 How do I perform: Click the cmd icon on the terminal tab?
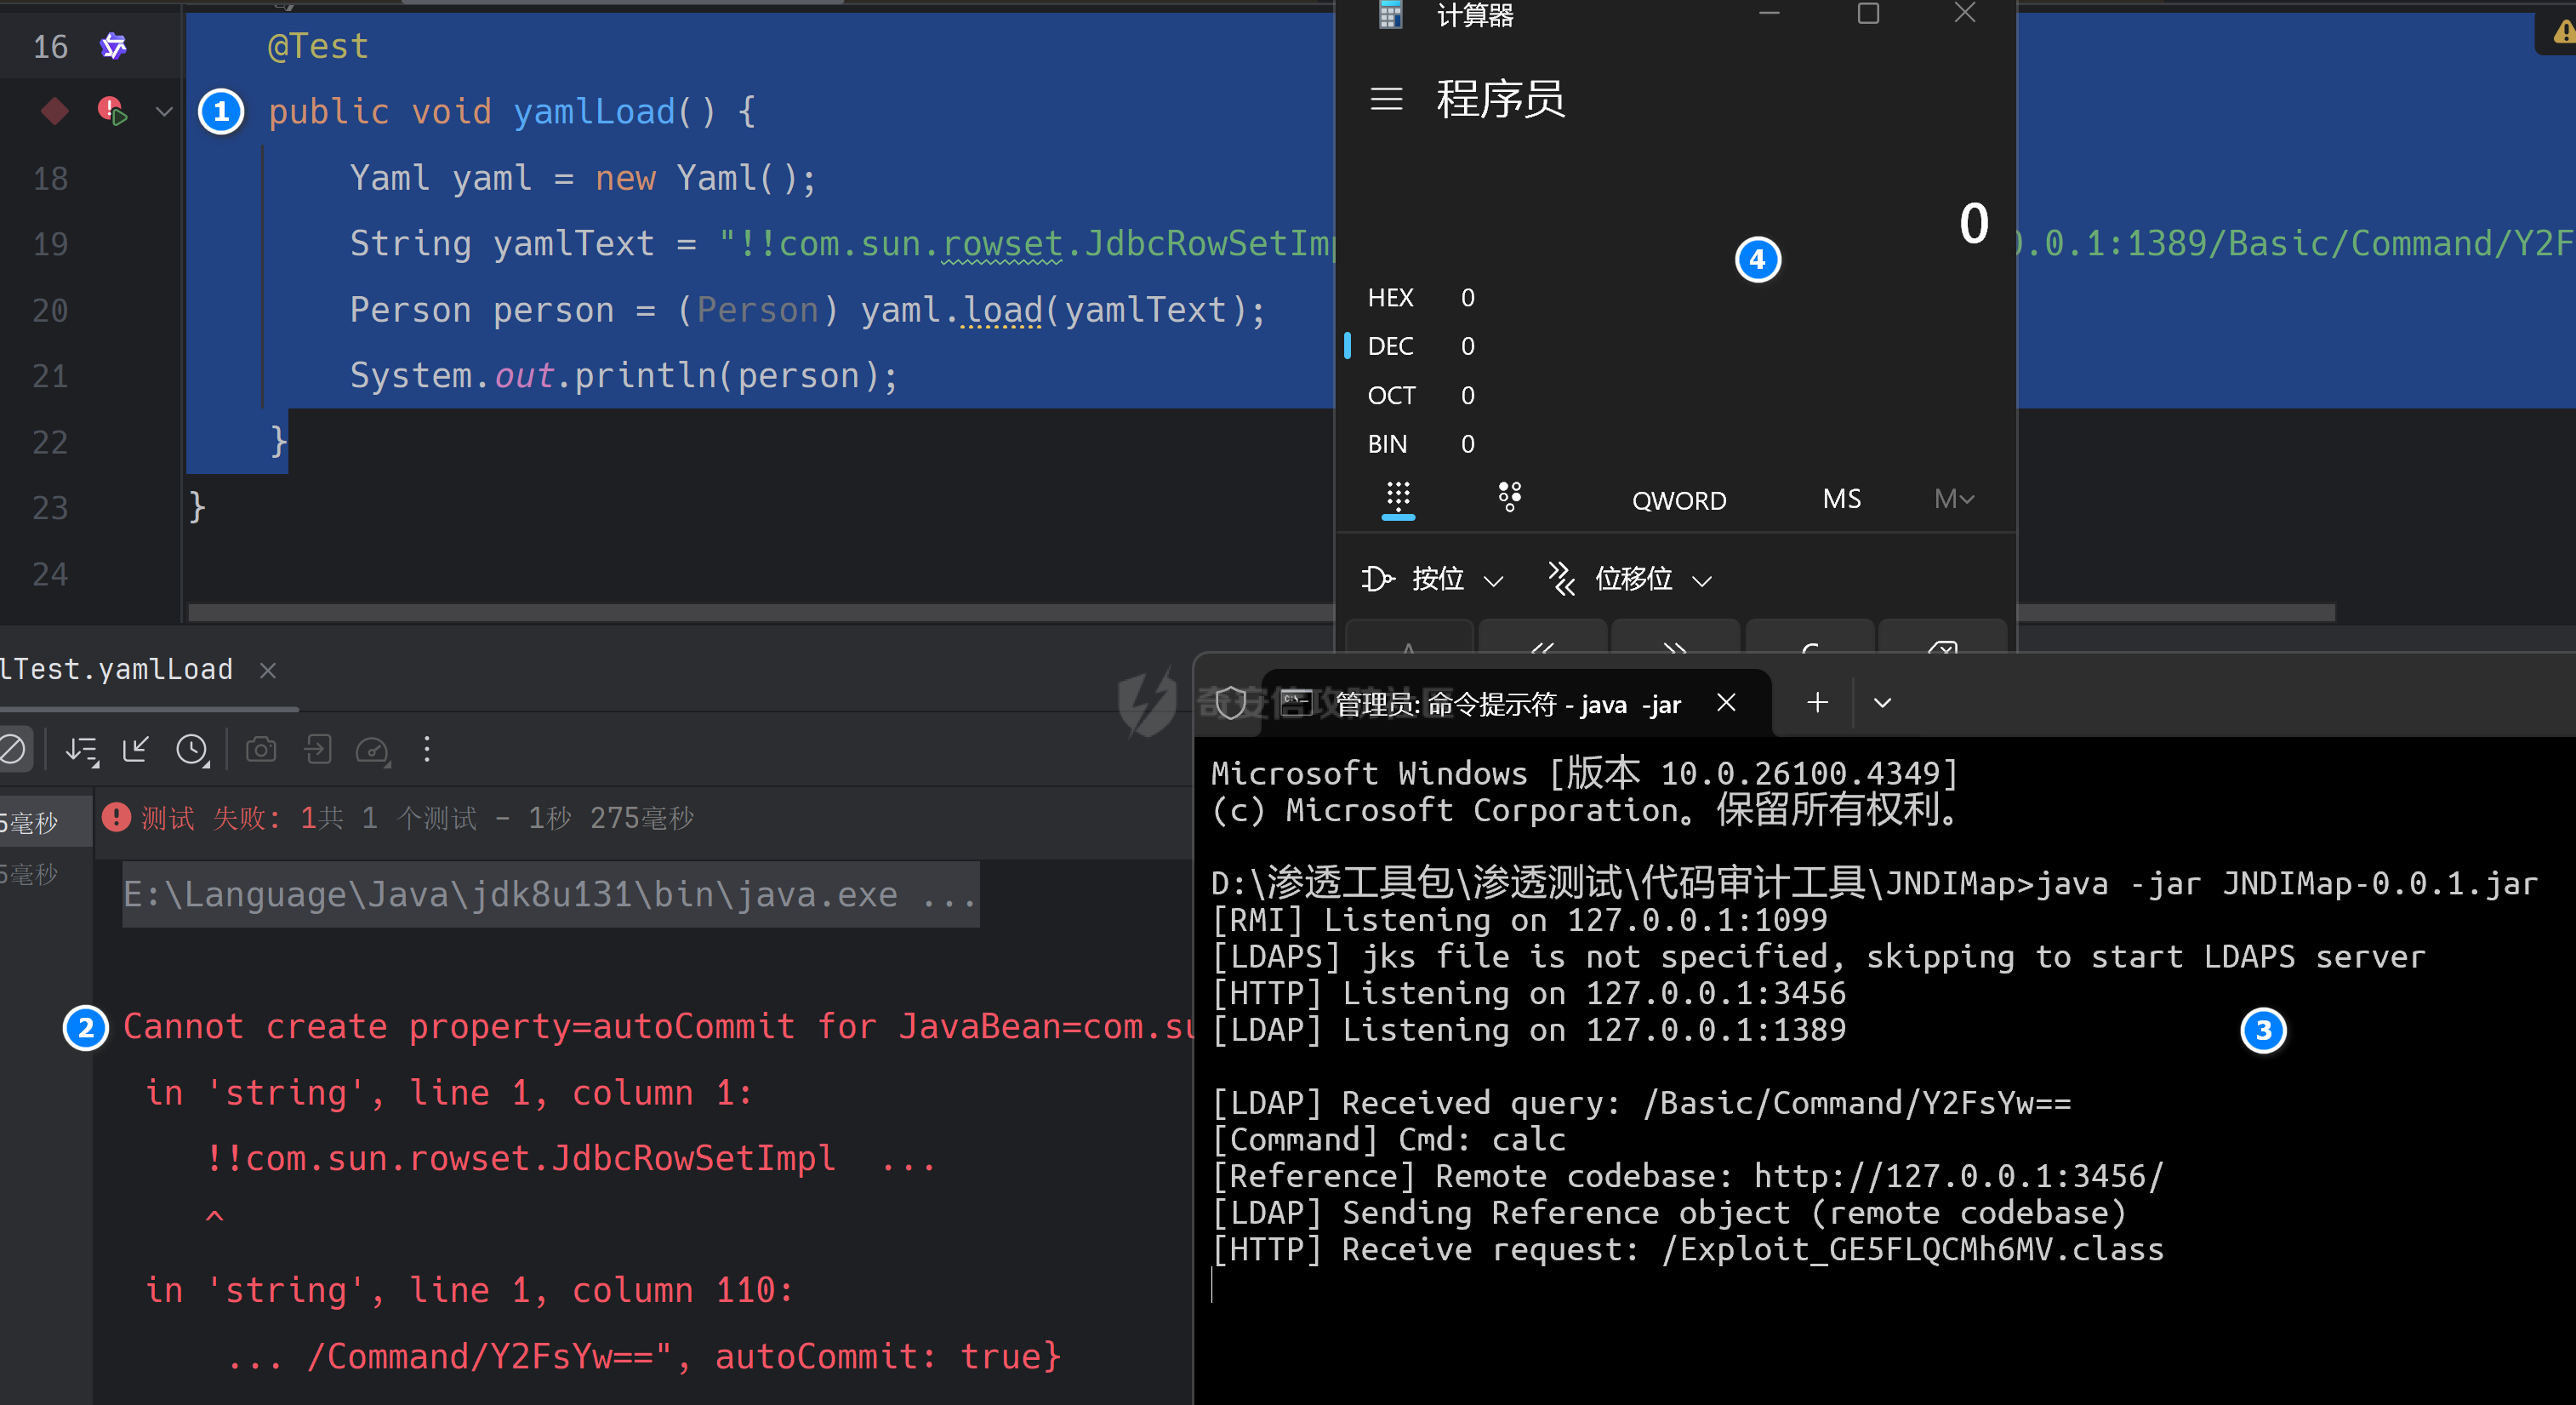pos(1297,704)
